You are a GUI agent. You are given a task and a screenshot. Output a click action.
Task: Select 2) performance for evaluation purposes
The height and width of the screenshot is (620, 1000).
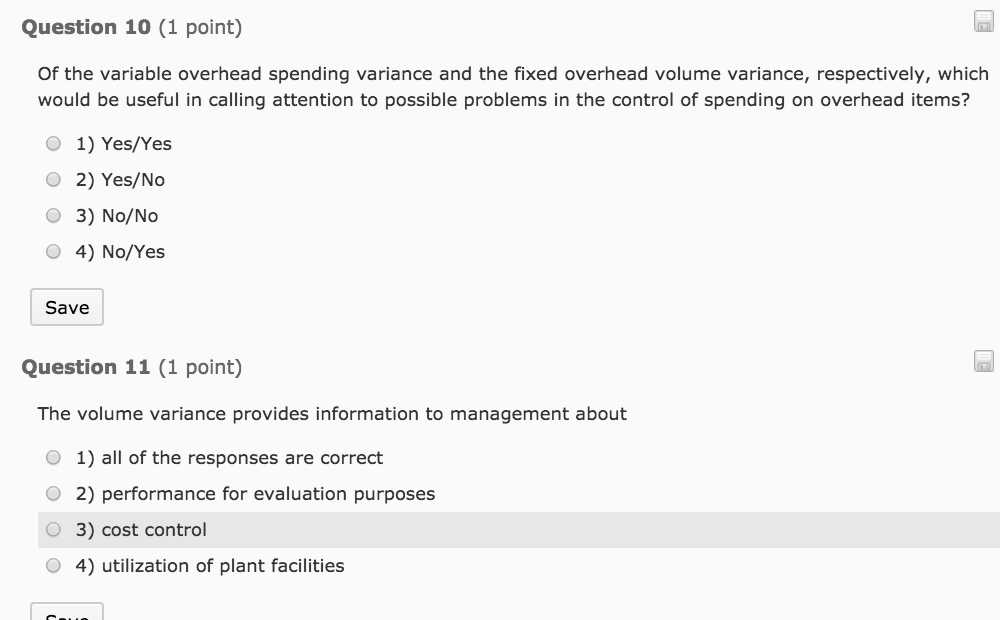53,493
